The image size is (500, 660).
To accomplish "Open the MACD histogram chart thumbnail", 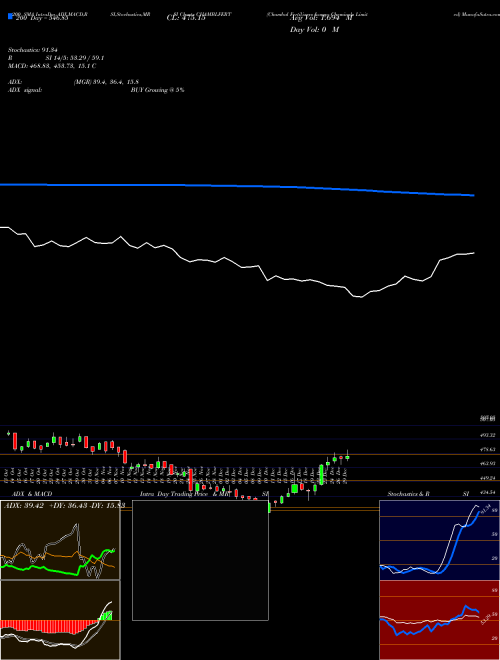I will coord(60,620).
